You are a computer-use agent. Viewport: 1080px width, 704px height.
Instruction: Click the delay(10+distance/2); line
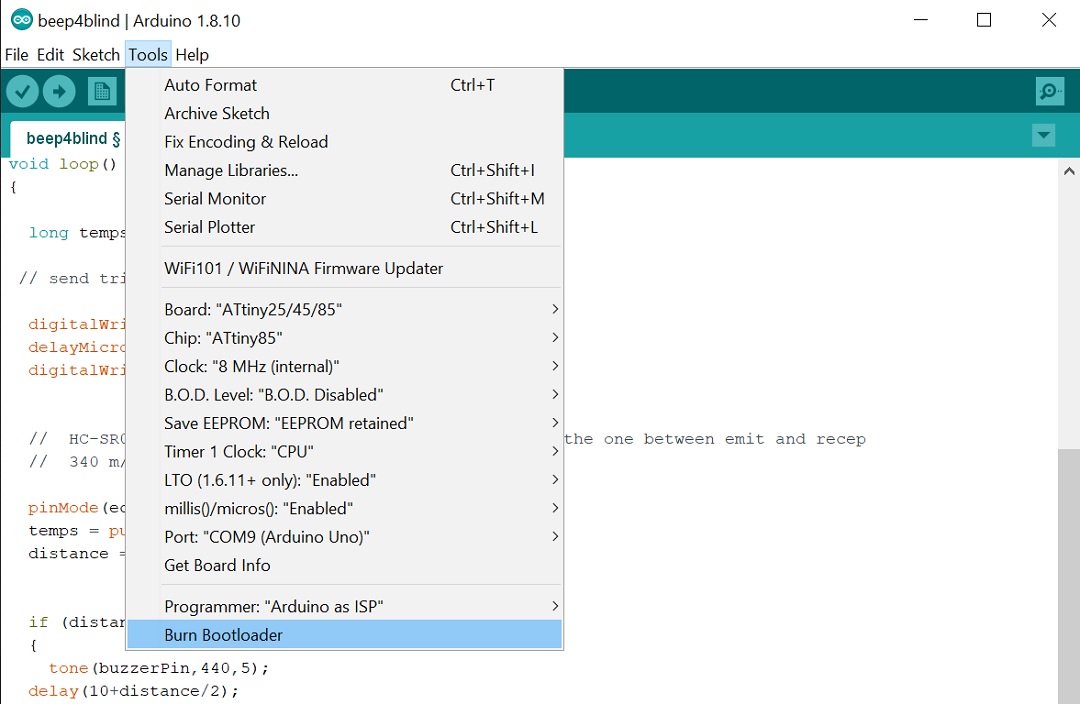pyautogui.click(x=133, y=691)
